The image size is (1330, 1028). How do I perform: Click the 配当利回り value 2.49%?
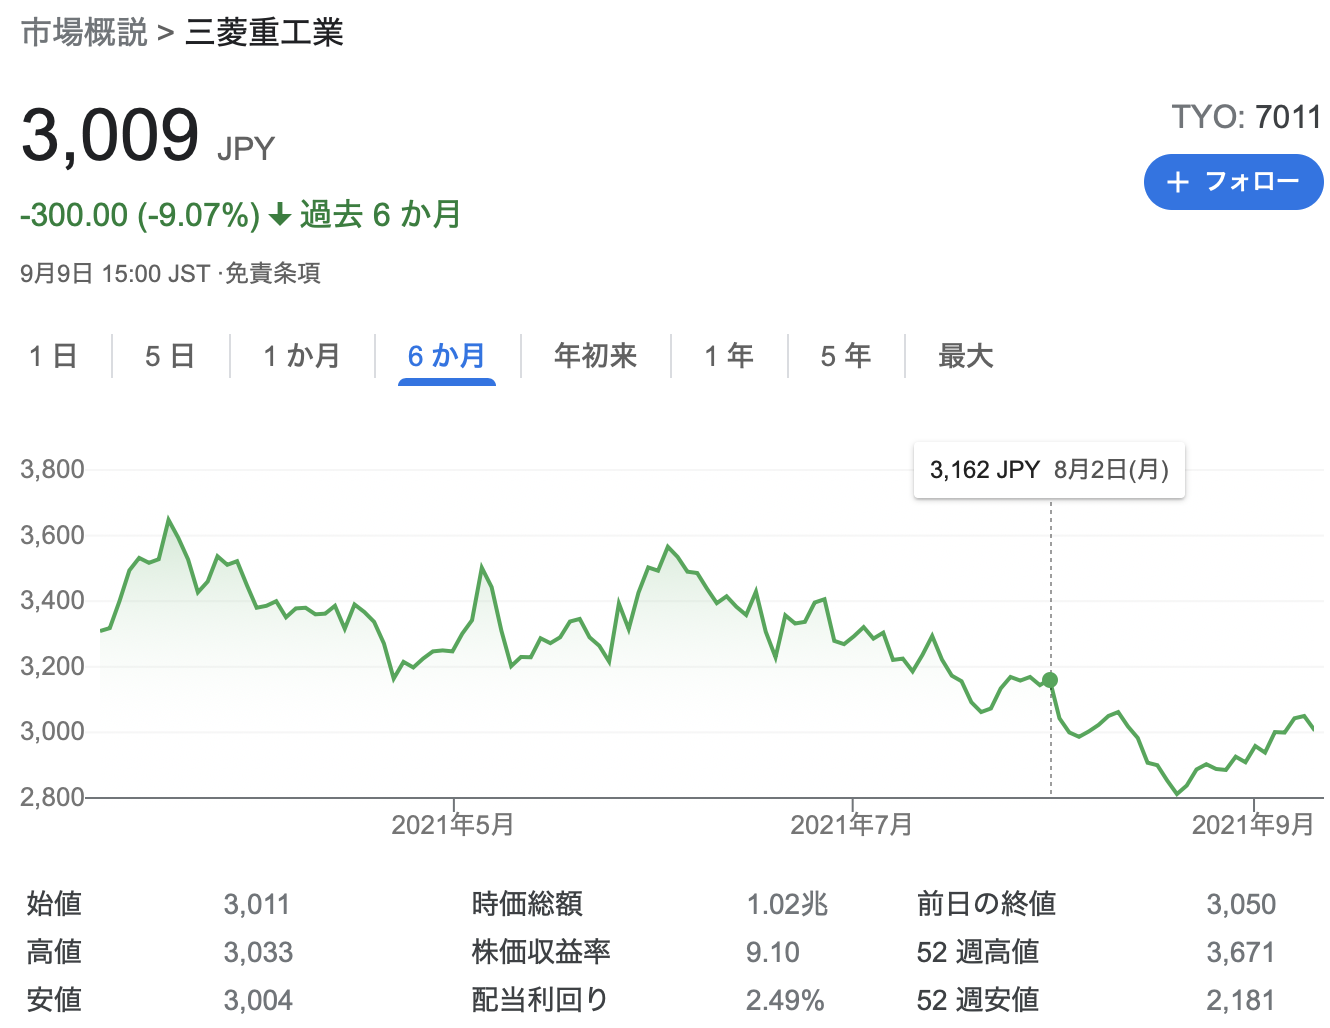785,1000
